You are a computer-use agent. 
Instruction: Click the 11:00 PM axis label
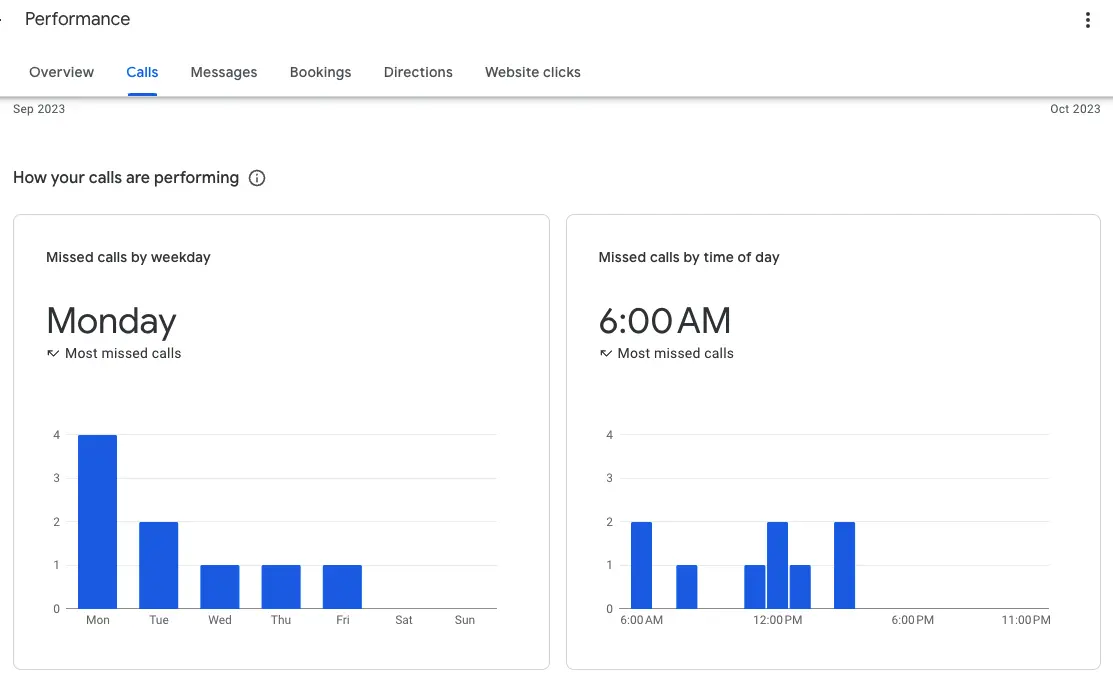[1026, 620]
